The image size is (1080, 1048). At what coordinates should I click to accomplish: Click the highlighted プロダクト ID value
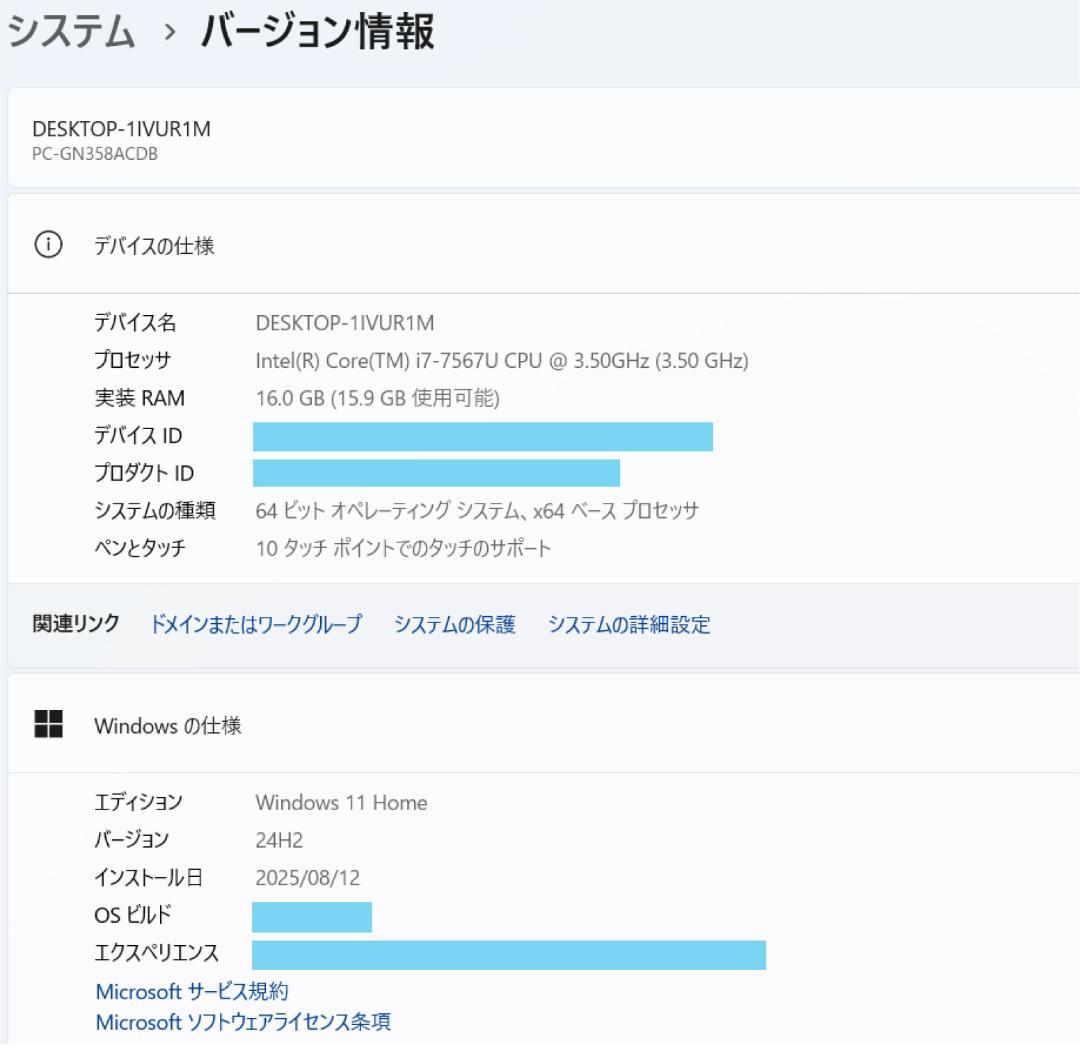click(x=435, y=472)
